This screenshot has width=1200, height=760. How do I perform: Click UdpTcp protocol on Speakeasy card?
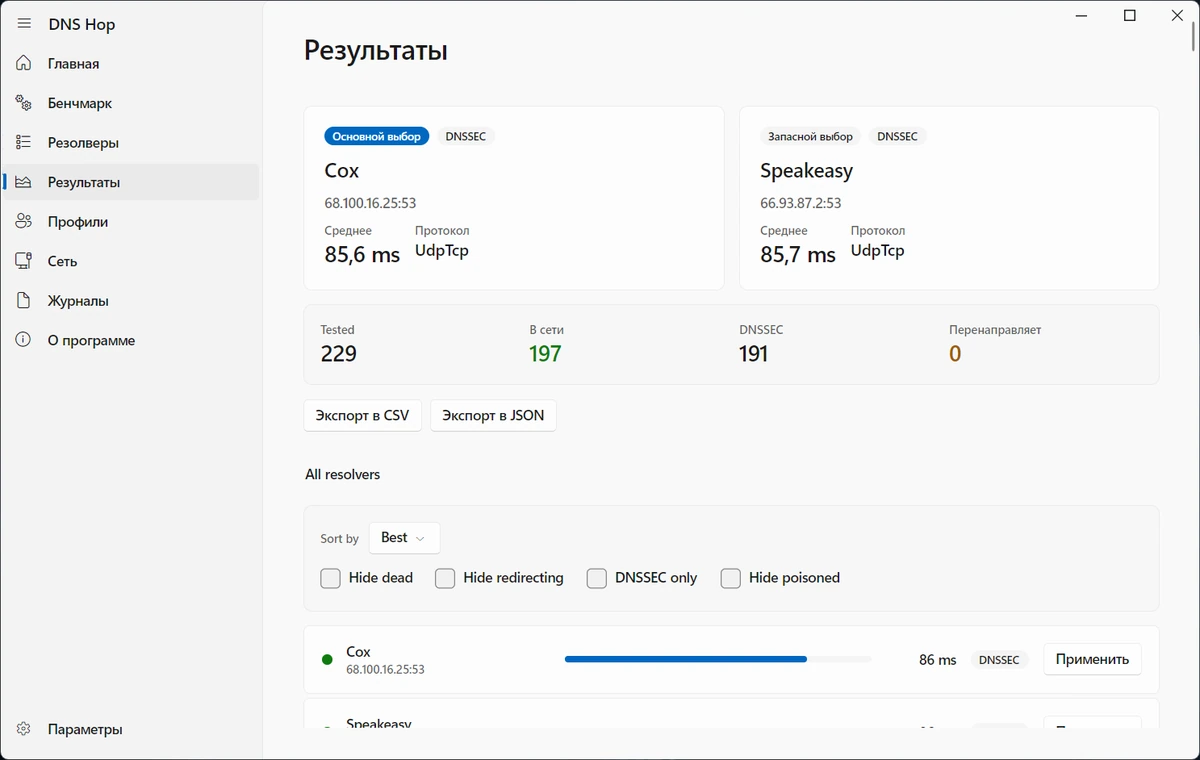(x=878, y=250)
